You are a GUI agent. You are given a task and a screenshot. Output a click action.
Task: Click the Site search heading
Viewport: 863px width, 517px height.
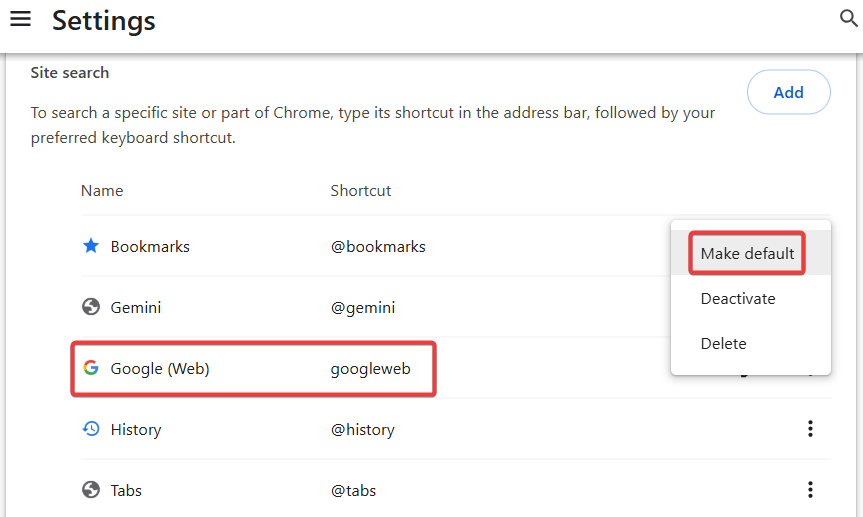click(x=69, y=73)
